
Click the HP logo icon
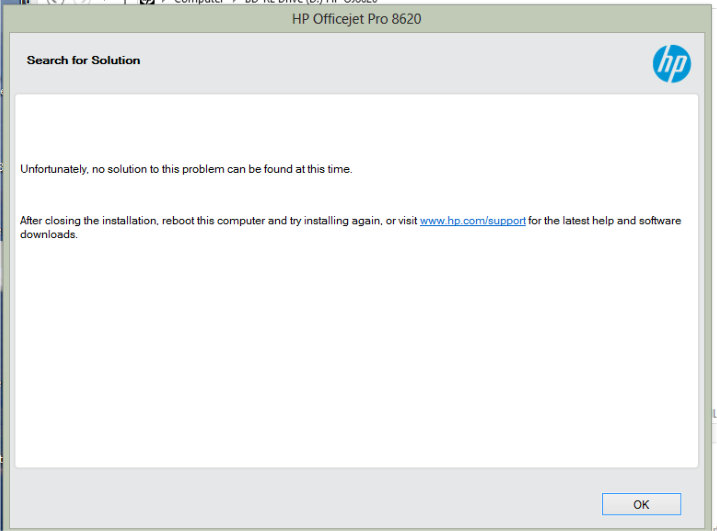click(x=671, y=64)
